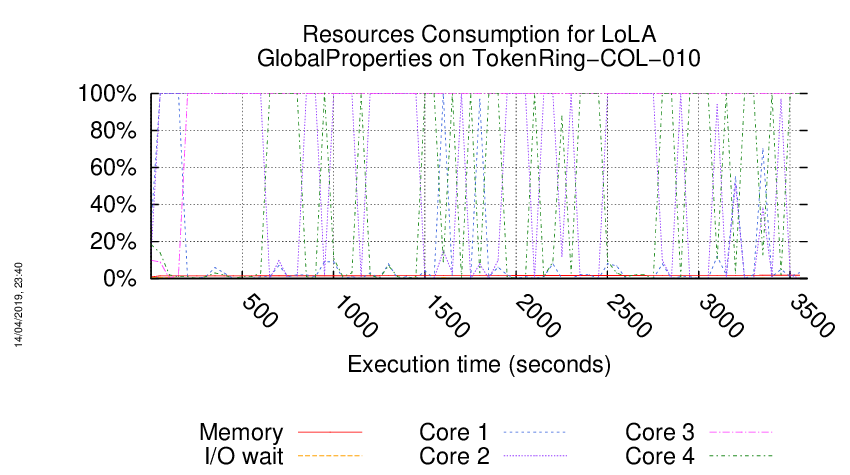850x475 pixels.
Task: Click the 1500 x-axis tick label
Action: click(448, 316)
